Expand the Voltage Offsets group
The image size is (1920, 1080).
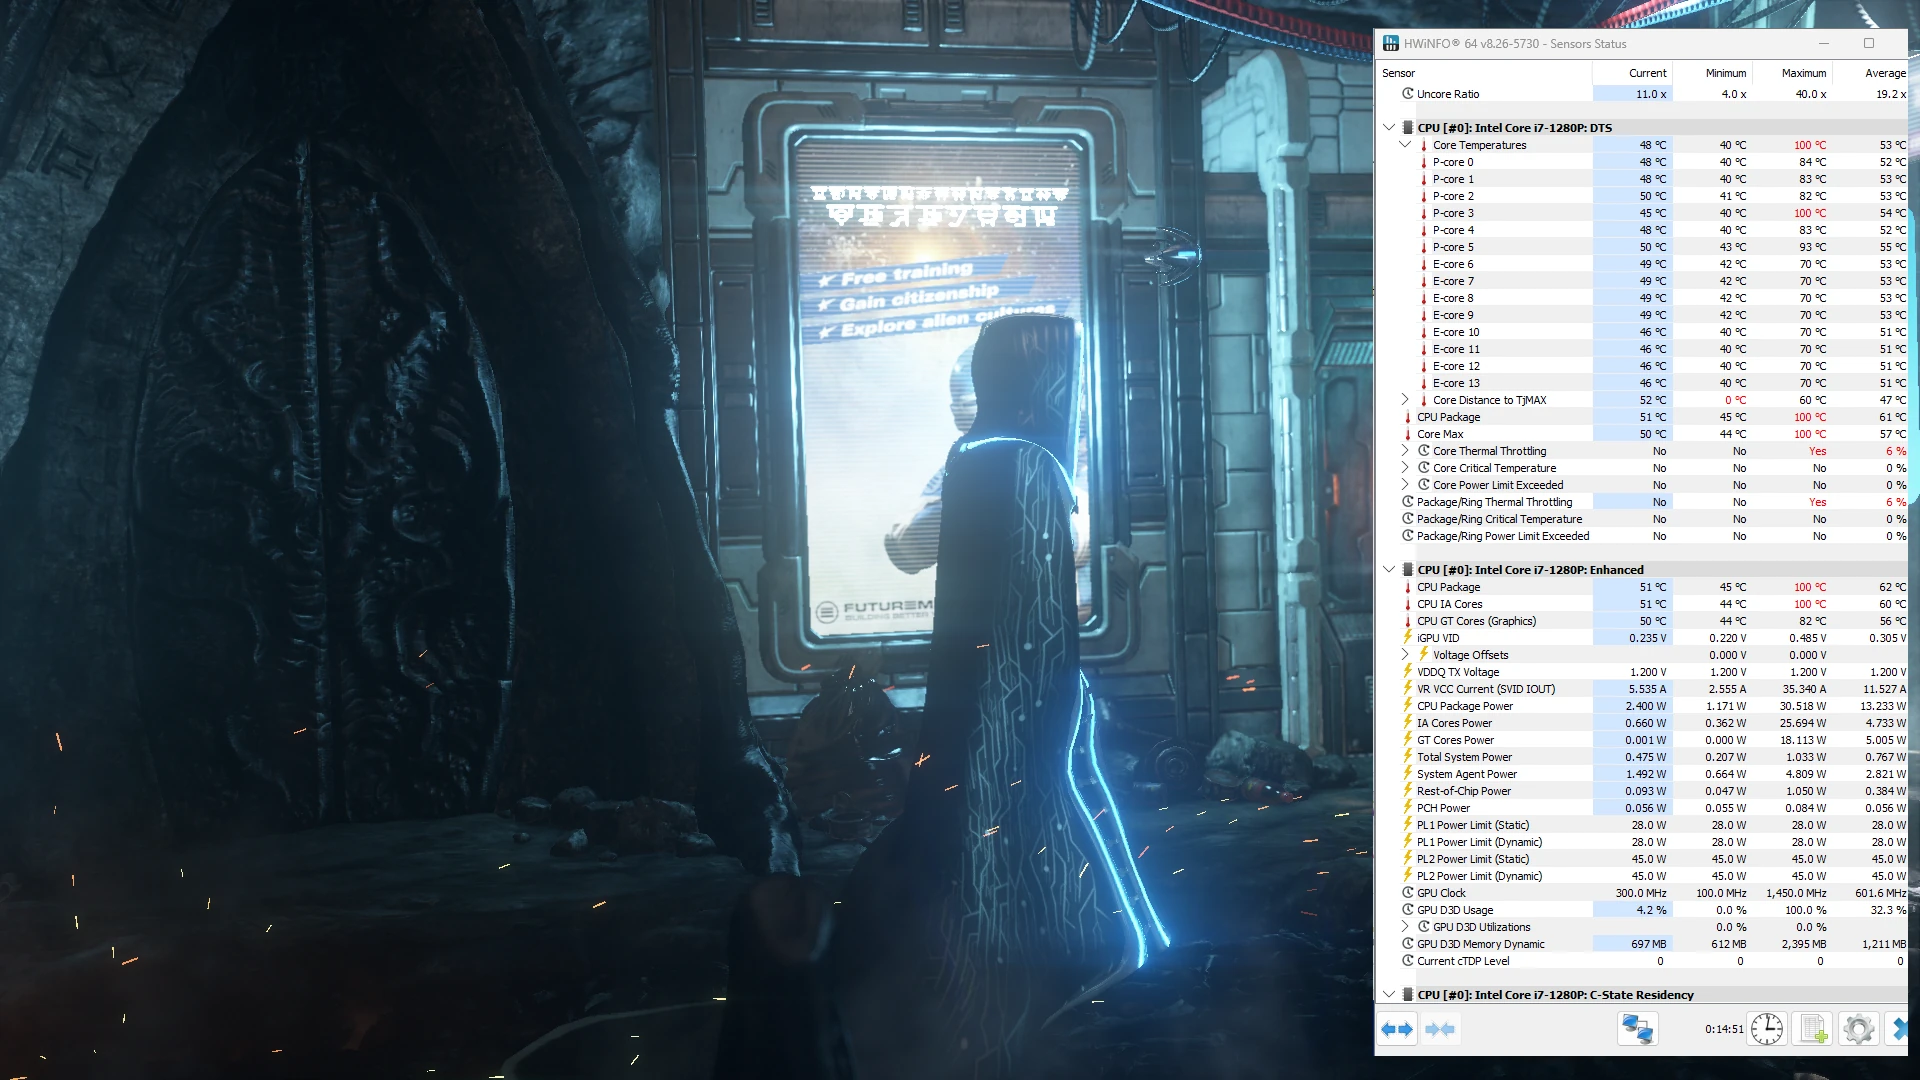coord(1405,655)
